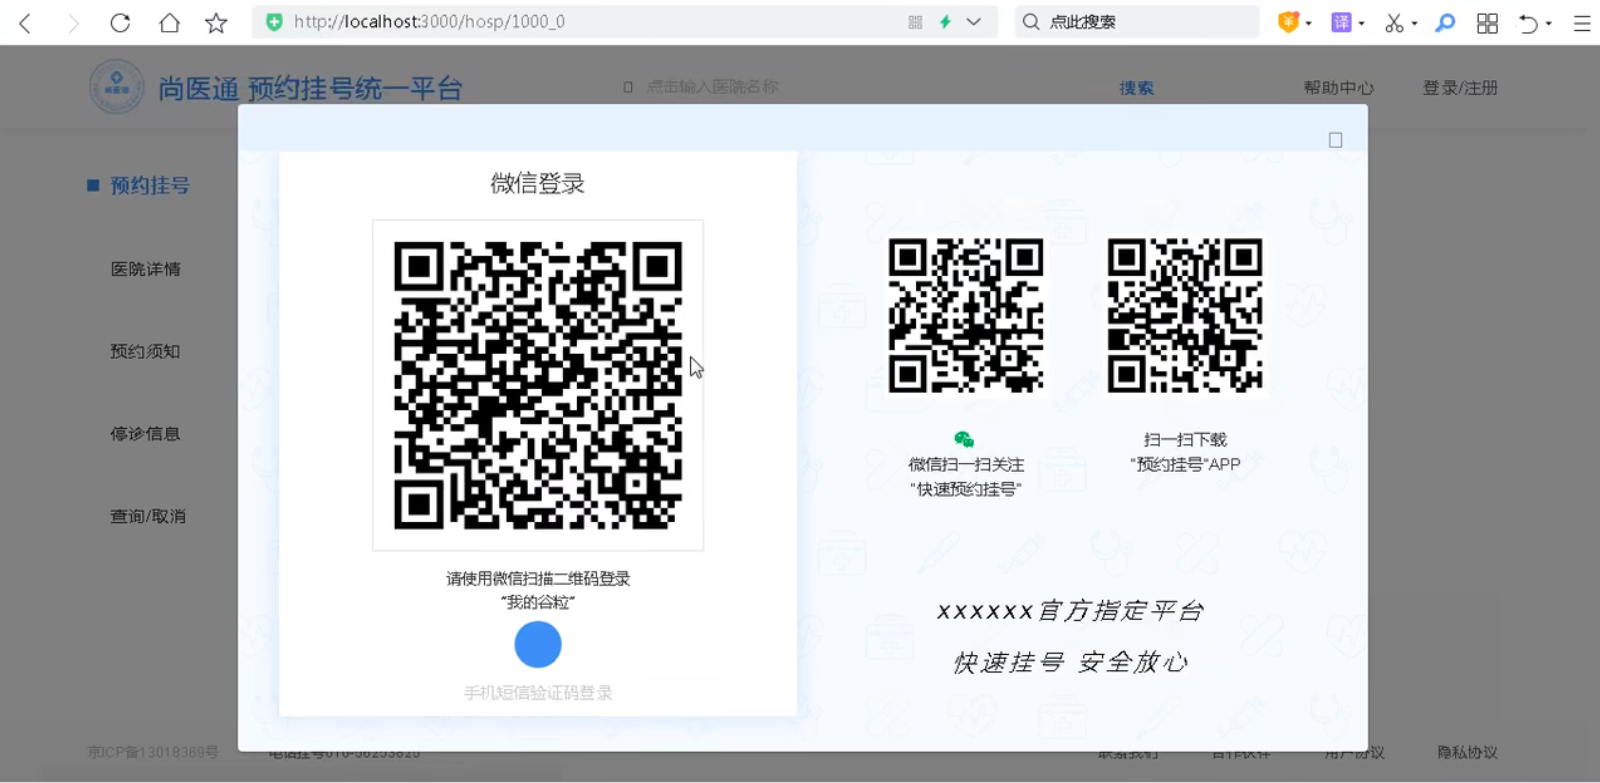The width and height of the screenshot is (1600, 783).
Task: Open browser home page icon
Action: [169, 23]
